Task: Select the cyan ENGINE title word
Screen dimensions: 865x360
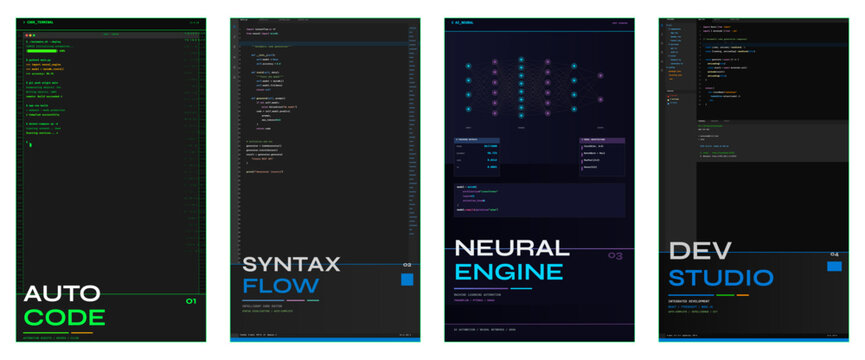Action: coord(509,272)
